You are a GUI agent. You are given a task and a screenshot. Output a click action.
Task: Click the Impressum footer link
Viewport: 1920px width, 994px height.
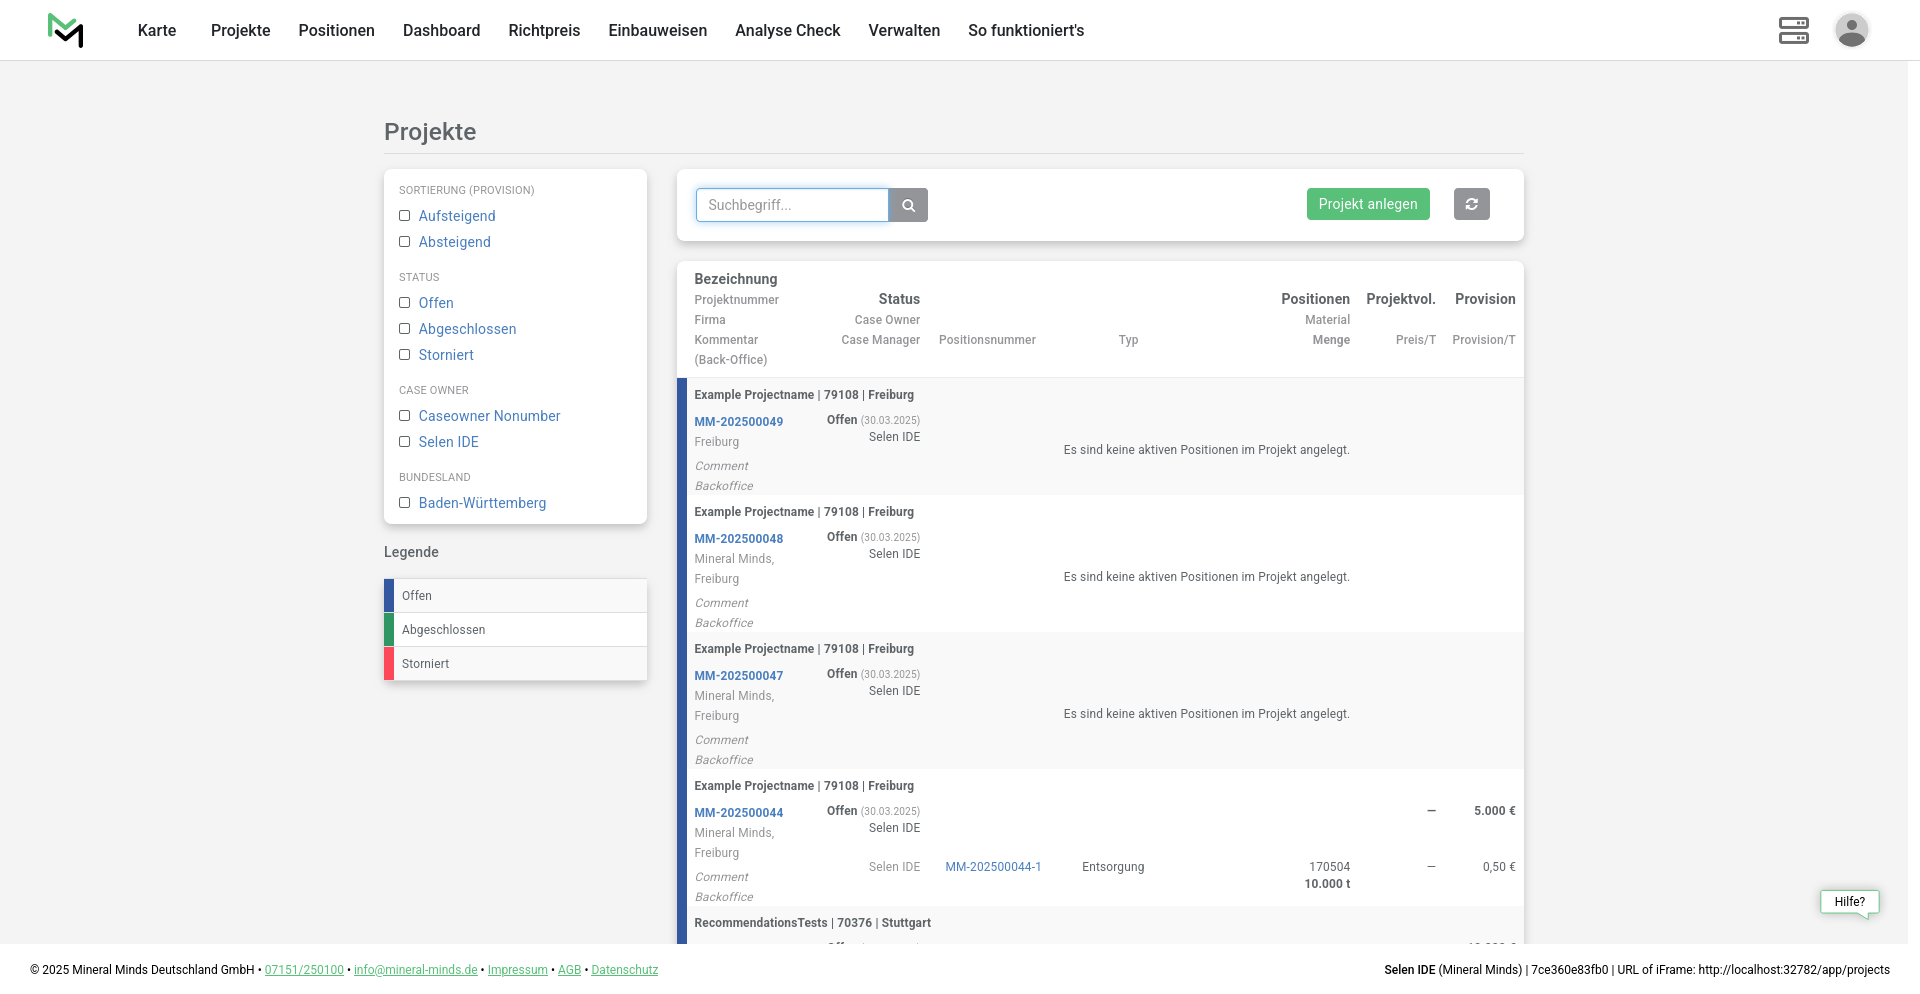tap(517, 970)
